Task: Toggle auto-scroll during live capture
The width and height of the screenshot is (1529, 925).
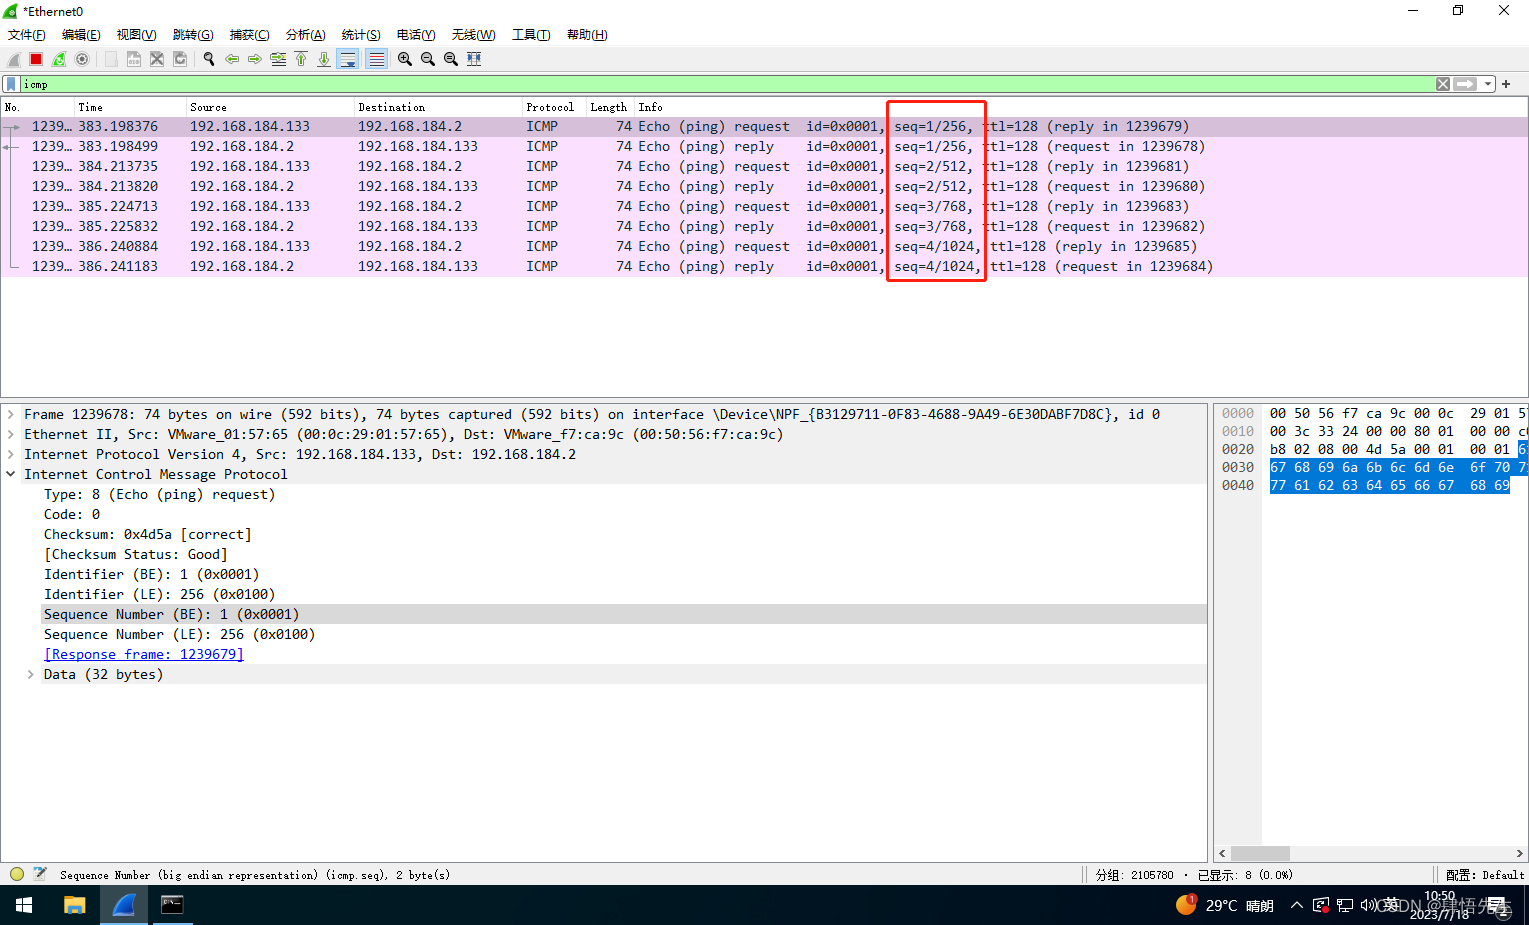Action: tap(348, 59)
